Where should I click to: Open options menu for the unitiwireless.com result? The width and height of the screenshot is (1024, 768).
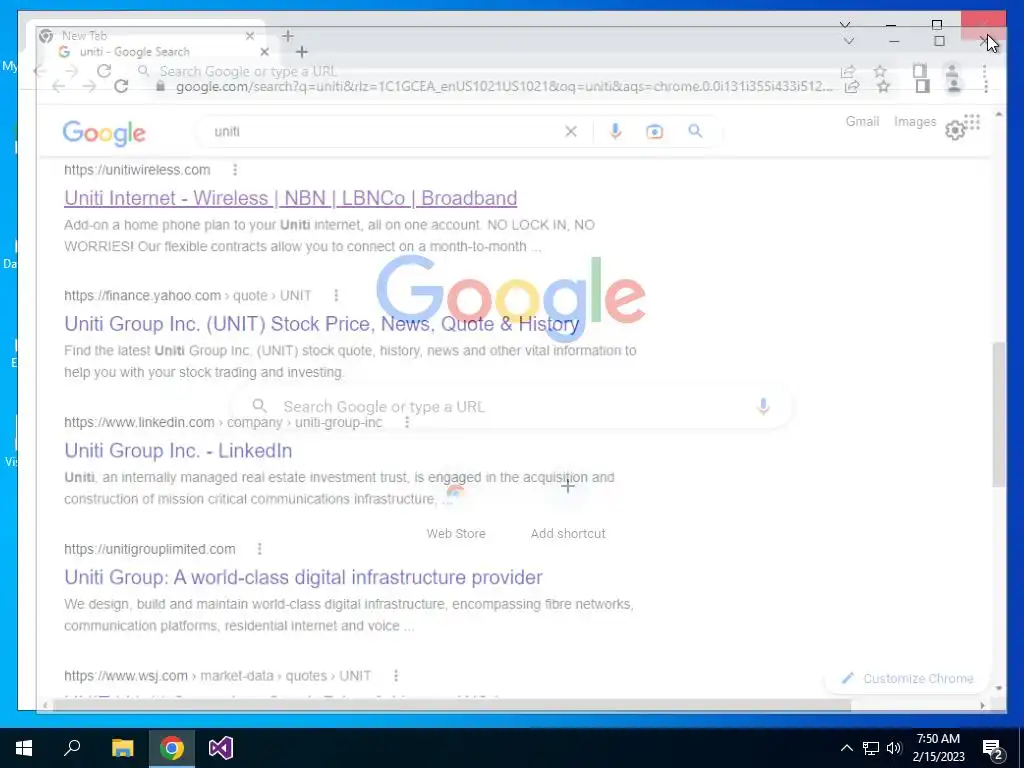coord(235,170)
